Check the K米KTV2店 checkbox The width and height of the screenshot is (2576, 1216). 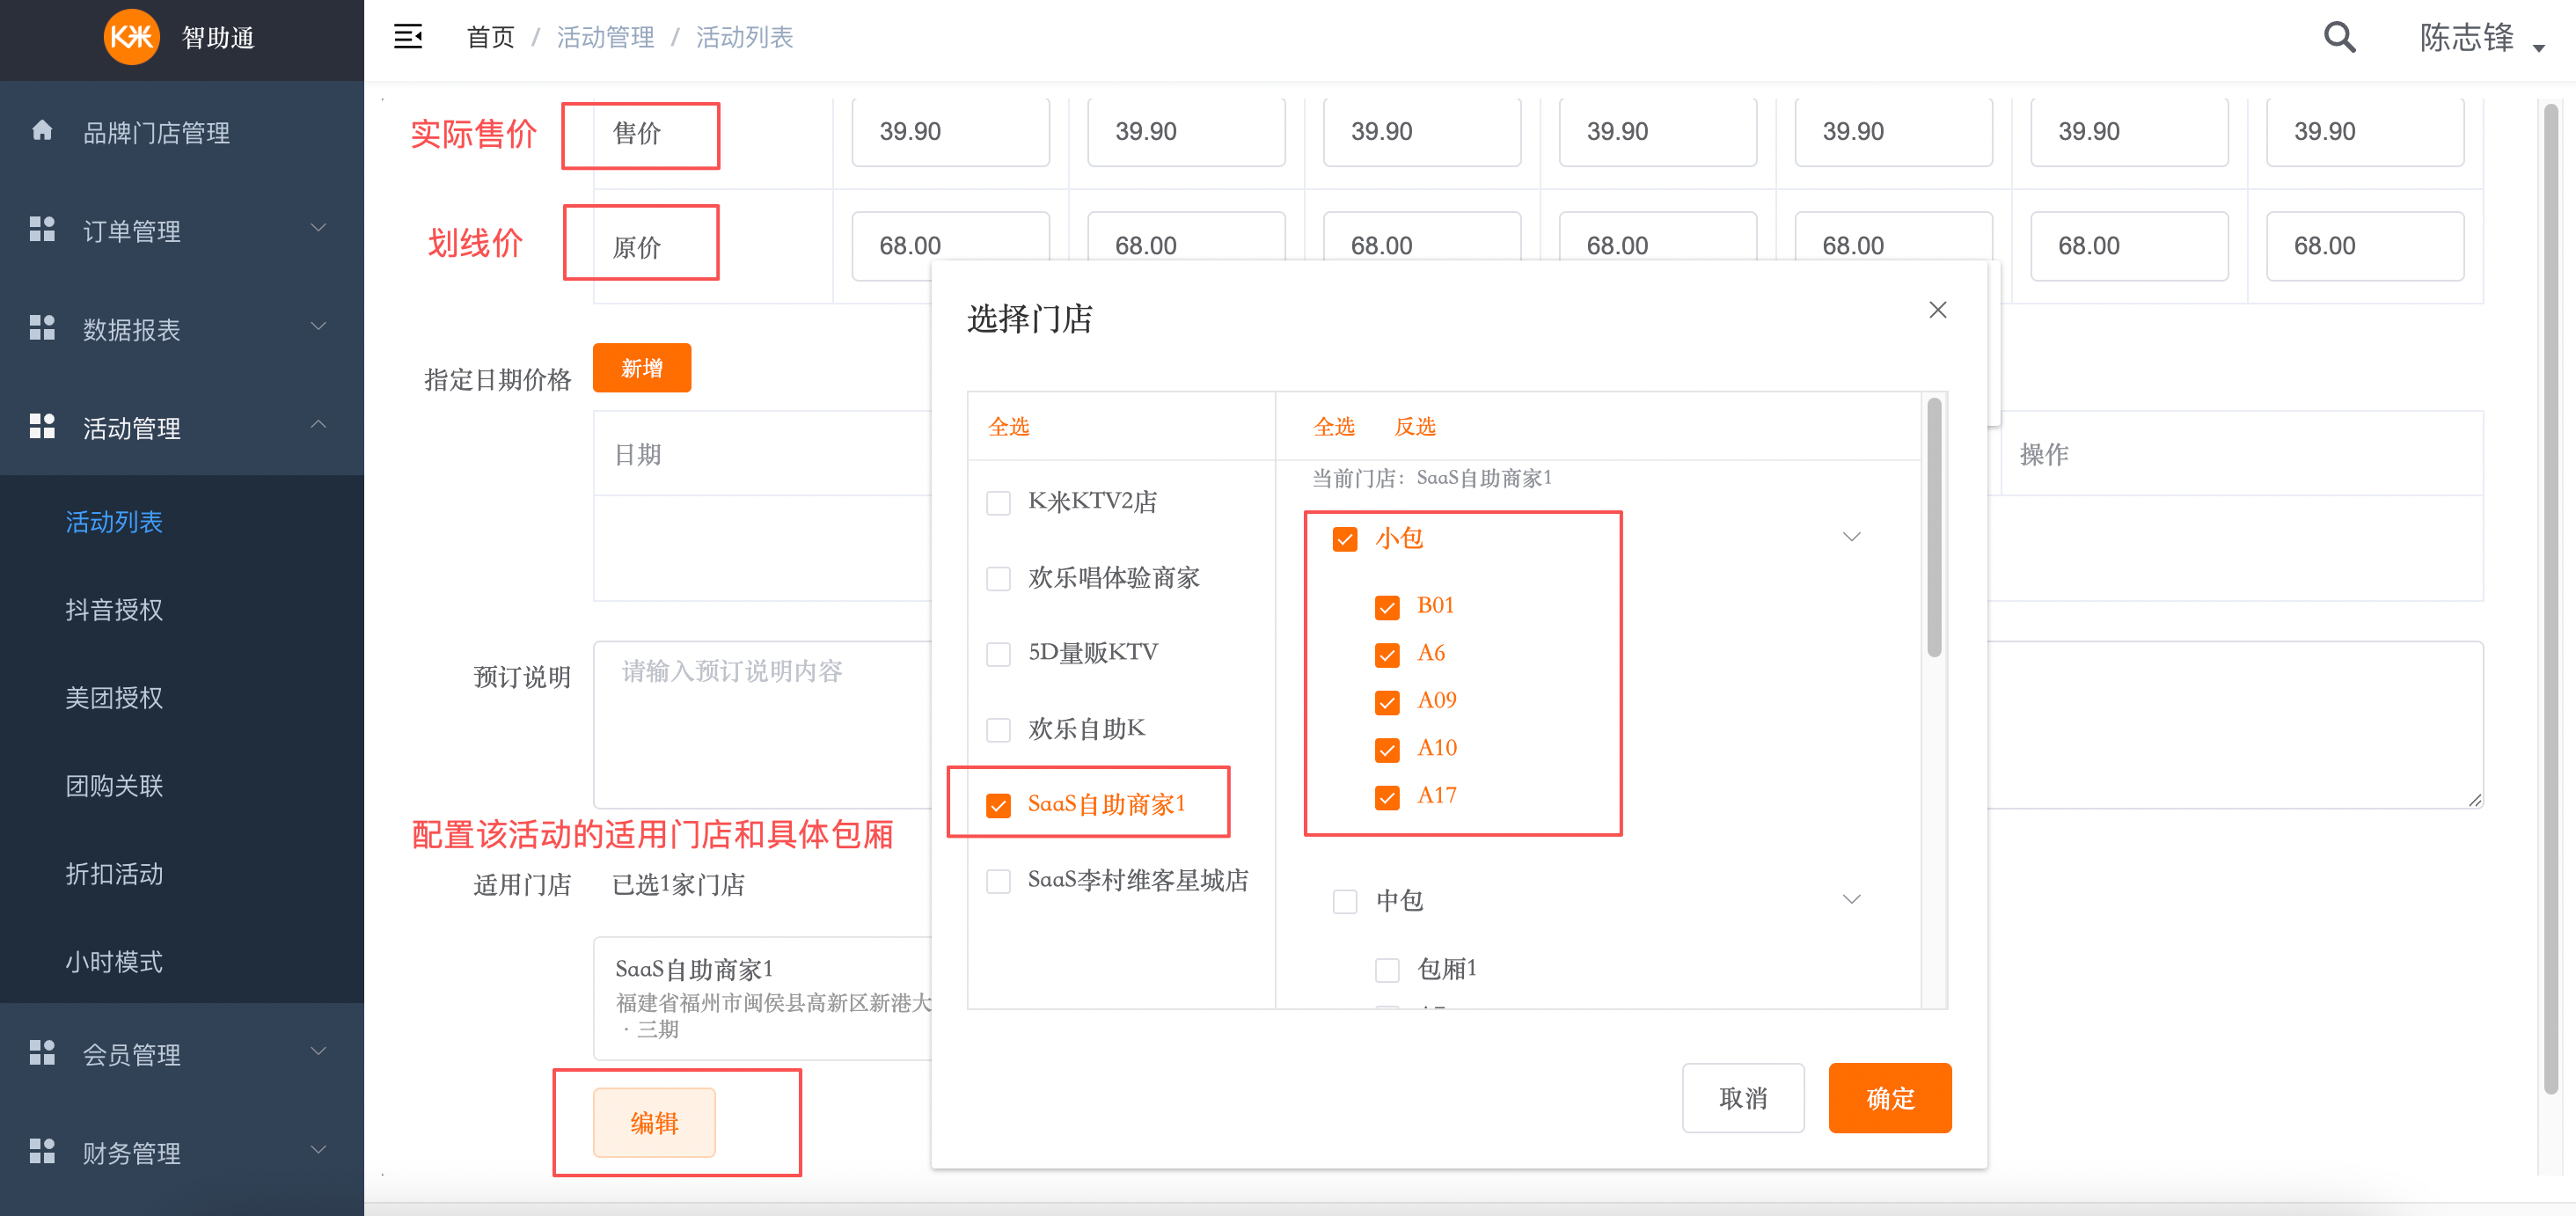click(x=998, y=503)
